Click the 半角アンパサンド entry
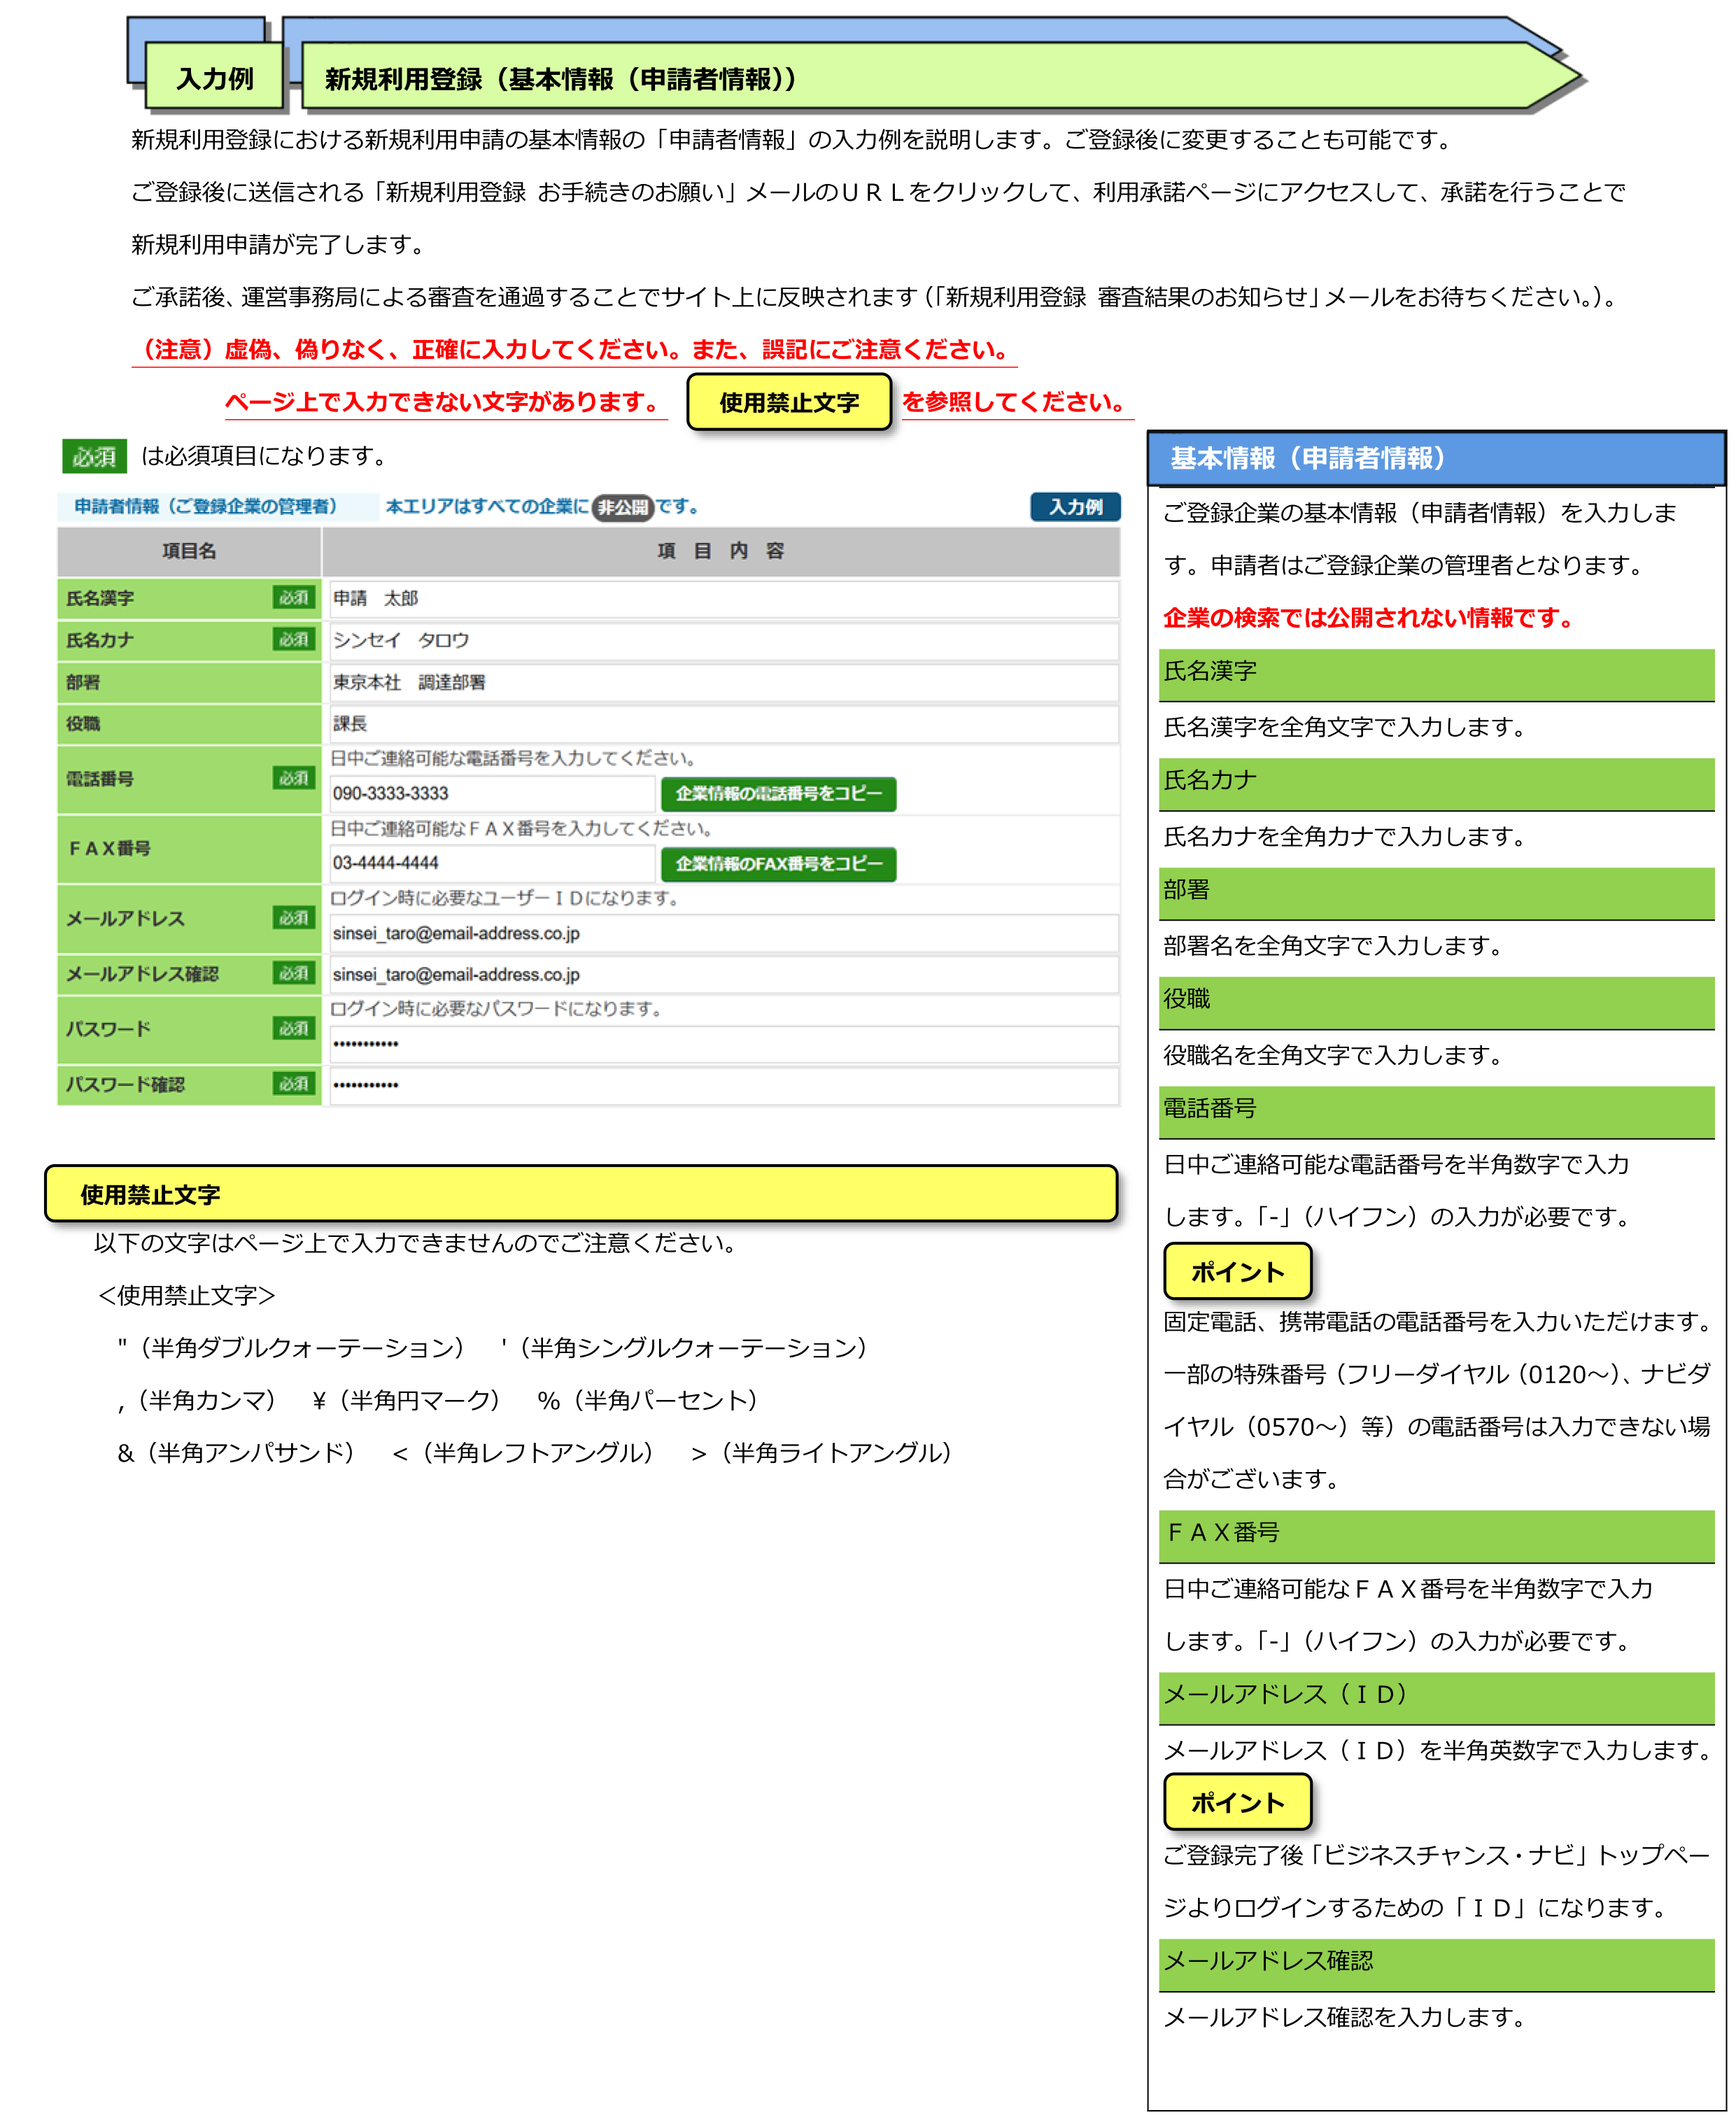Image resolution: width=1736 pixels, height=2115 pixels. coord(236,1454)
